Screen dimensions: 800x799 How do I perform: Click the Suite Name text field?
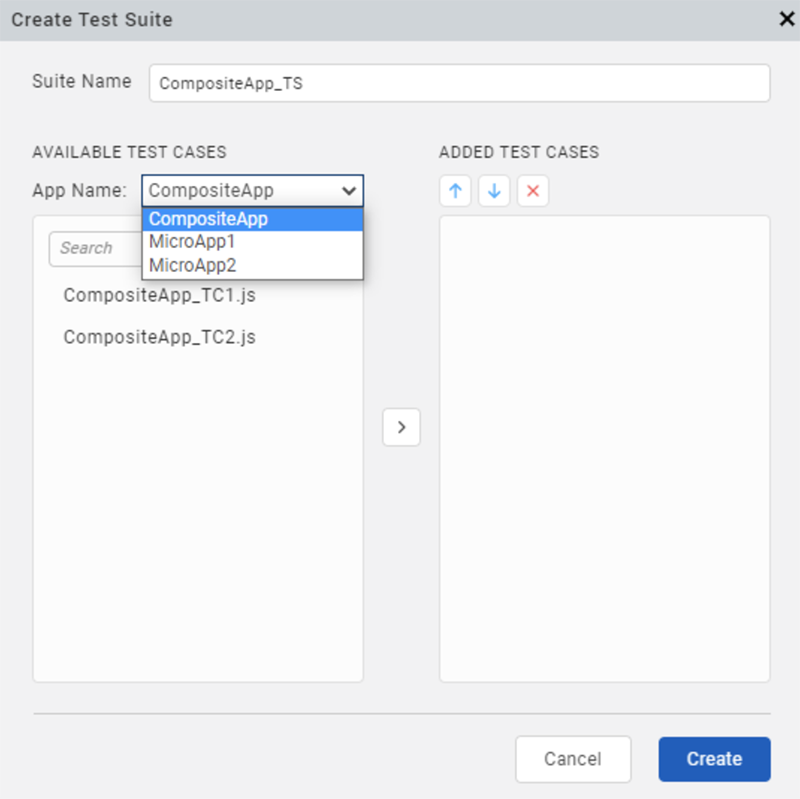coord(459,84)
